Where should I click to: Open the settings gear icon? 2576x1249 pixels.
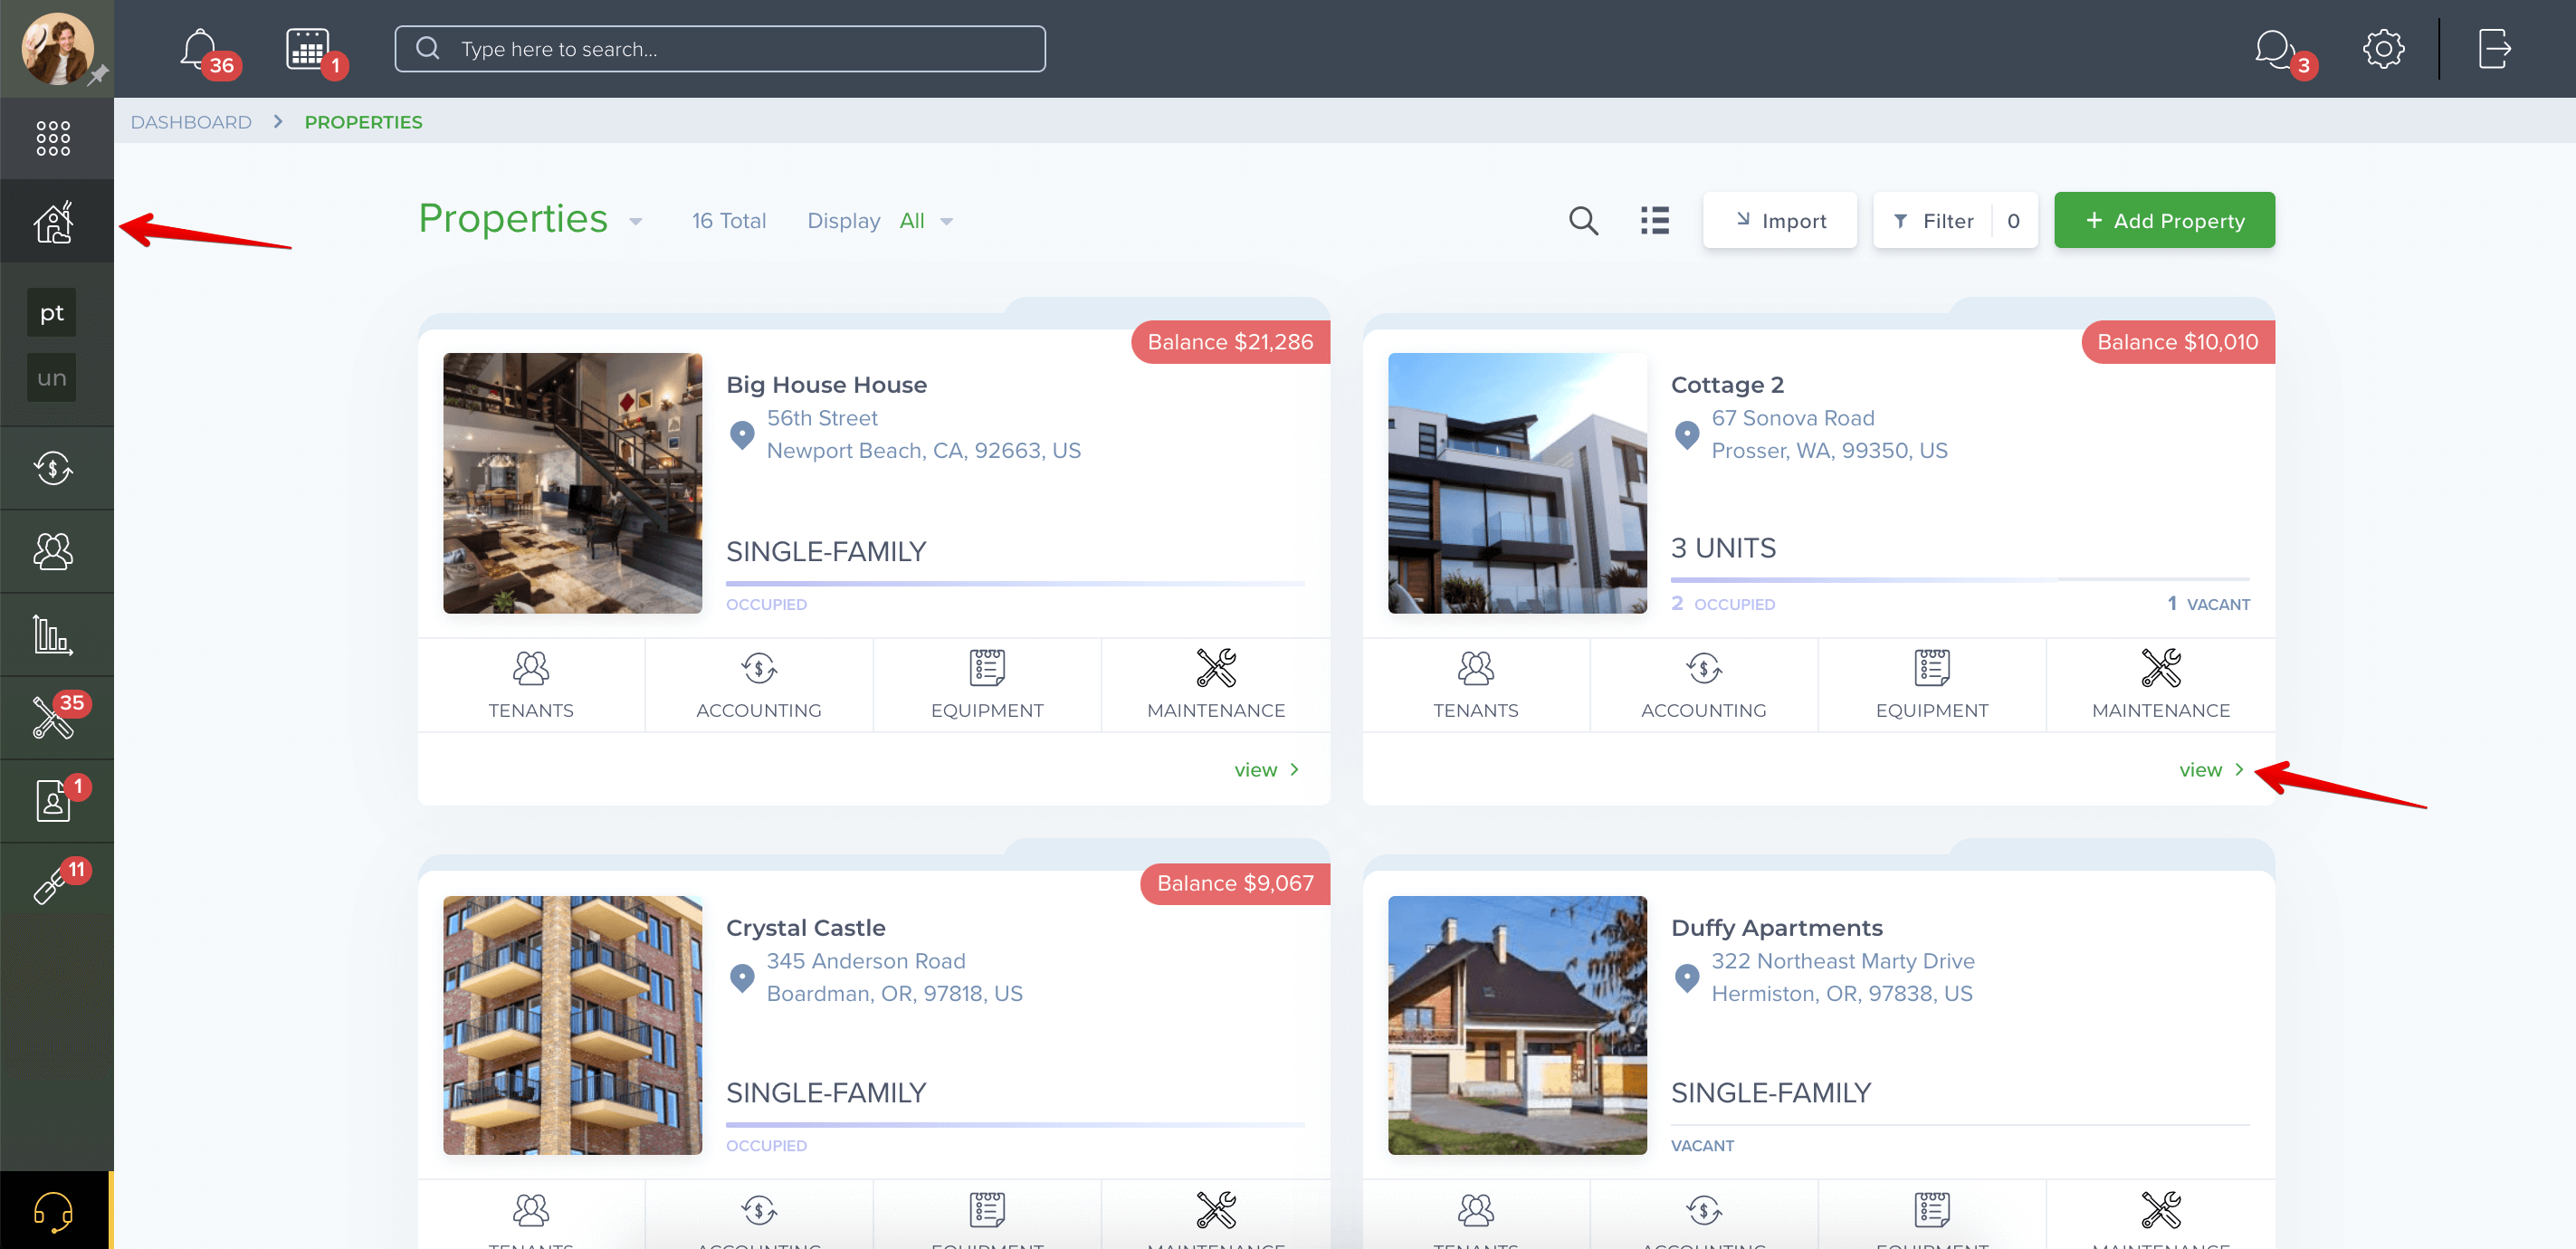click(2383, 49)
